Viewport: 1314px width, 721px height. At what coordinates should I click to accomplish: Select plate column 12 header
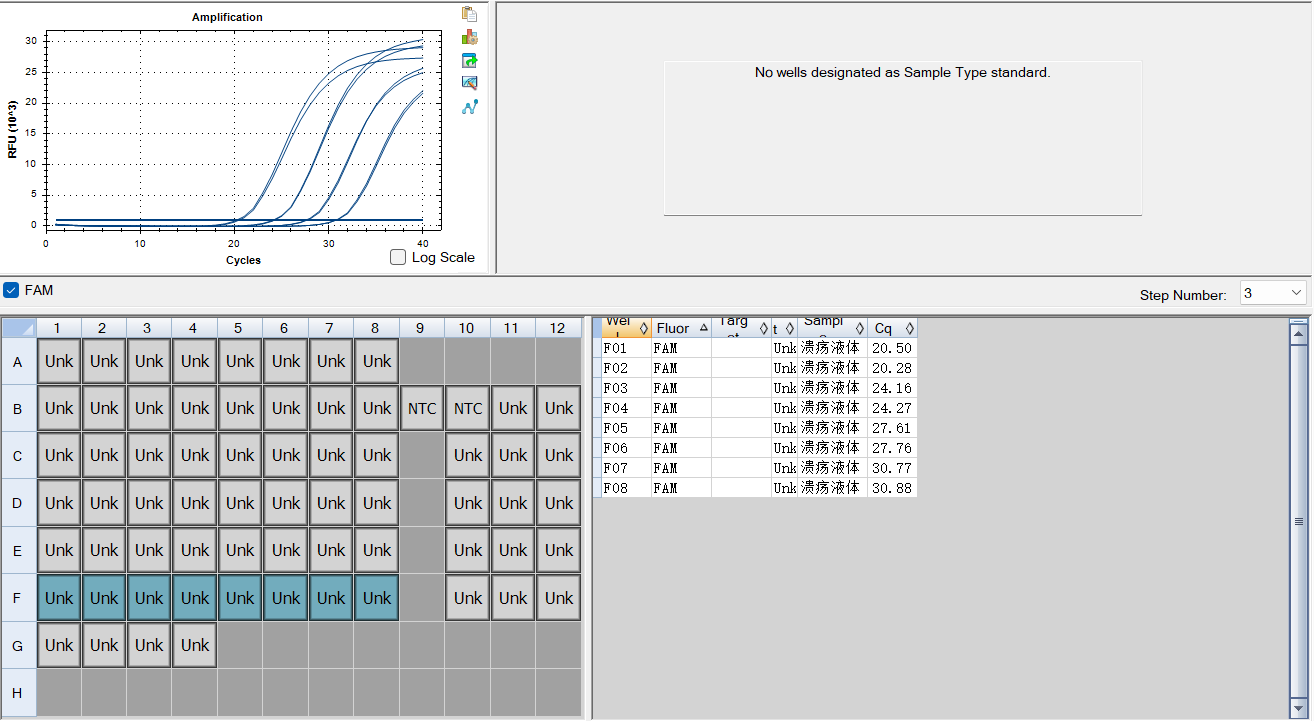point(558,328)
